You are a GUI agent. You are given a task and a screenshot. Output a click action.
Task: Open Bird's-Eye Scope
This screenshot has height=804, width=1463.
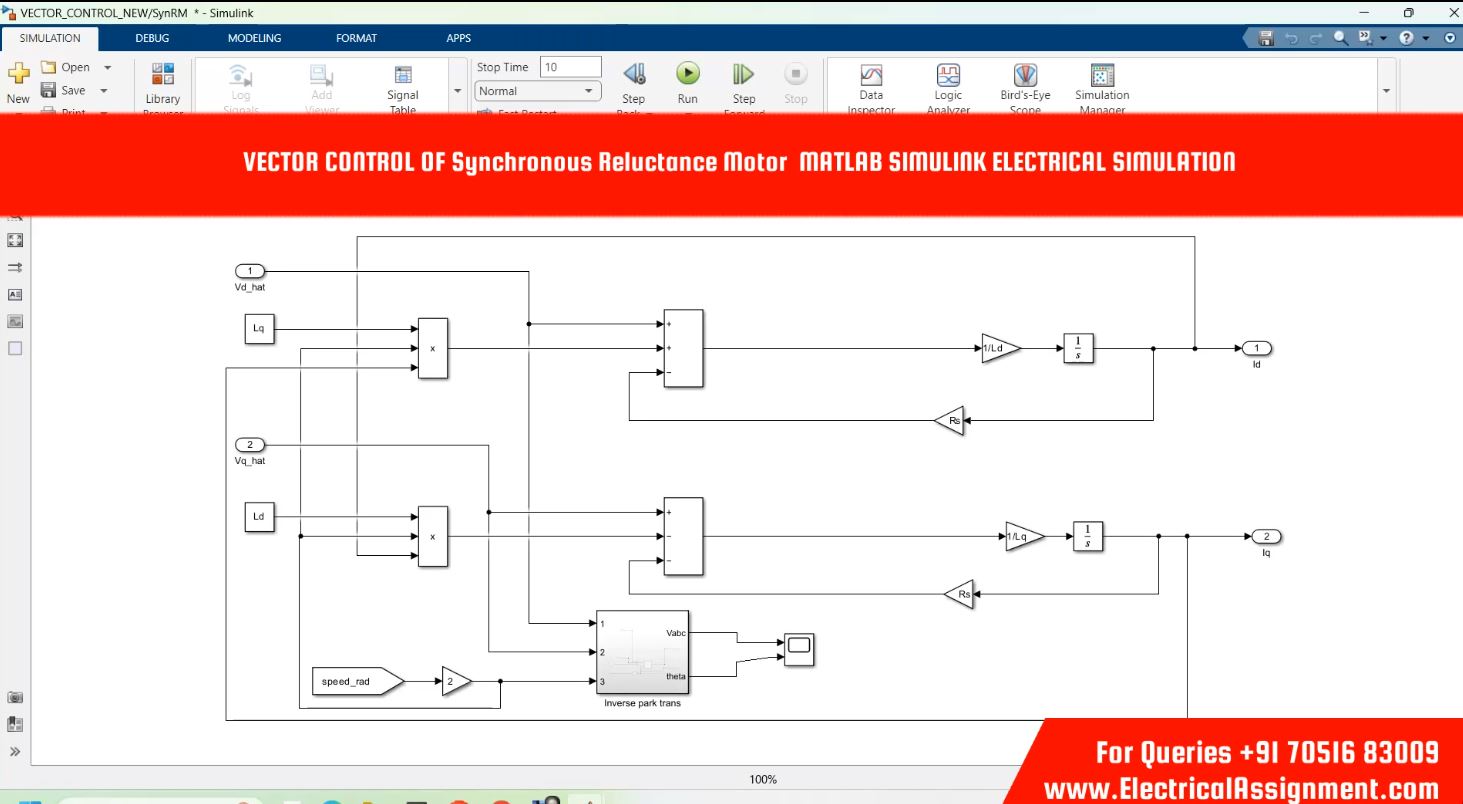pos(1024,75)
